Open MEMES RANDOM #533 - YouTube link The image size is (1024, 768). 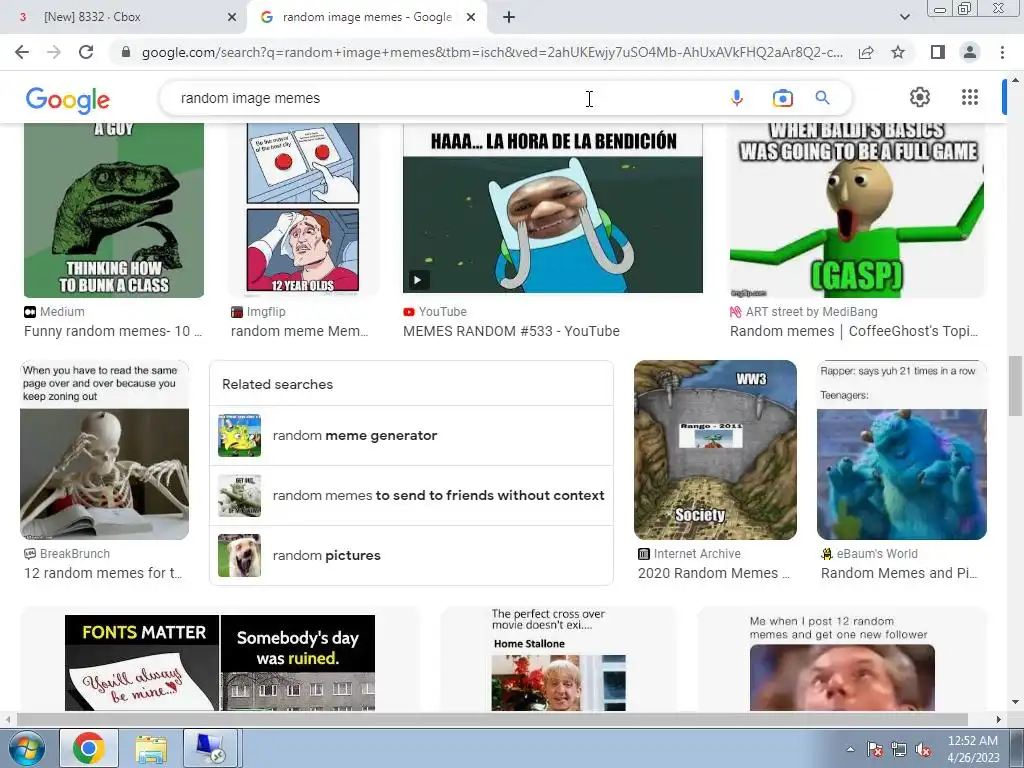[x=511, y=331]
